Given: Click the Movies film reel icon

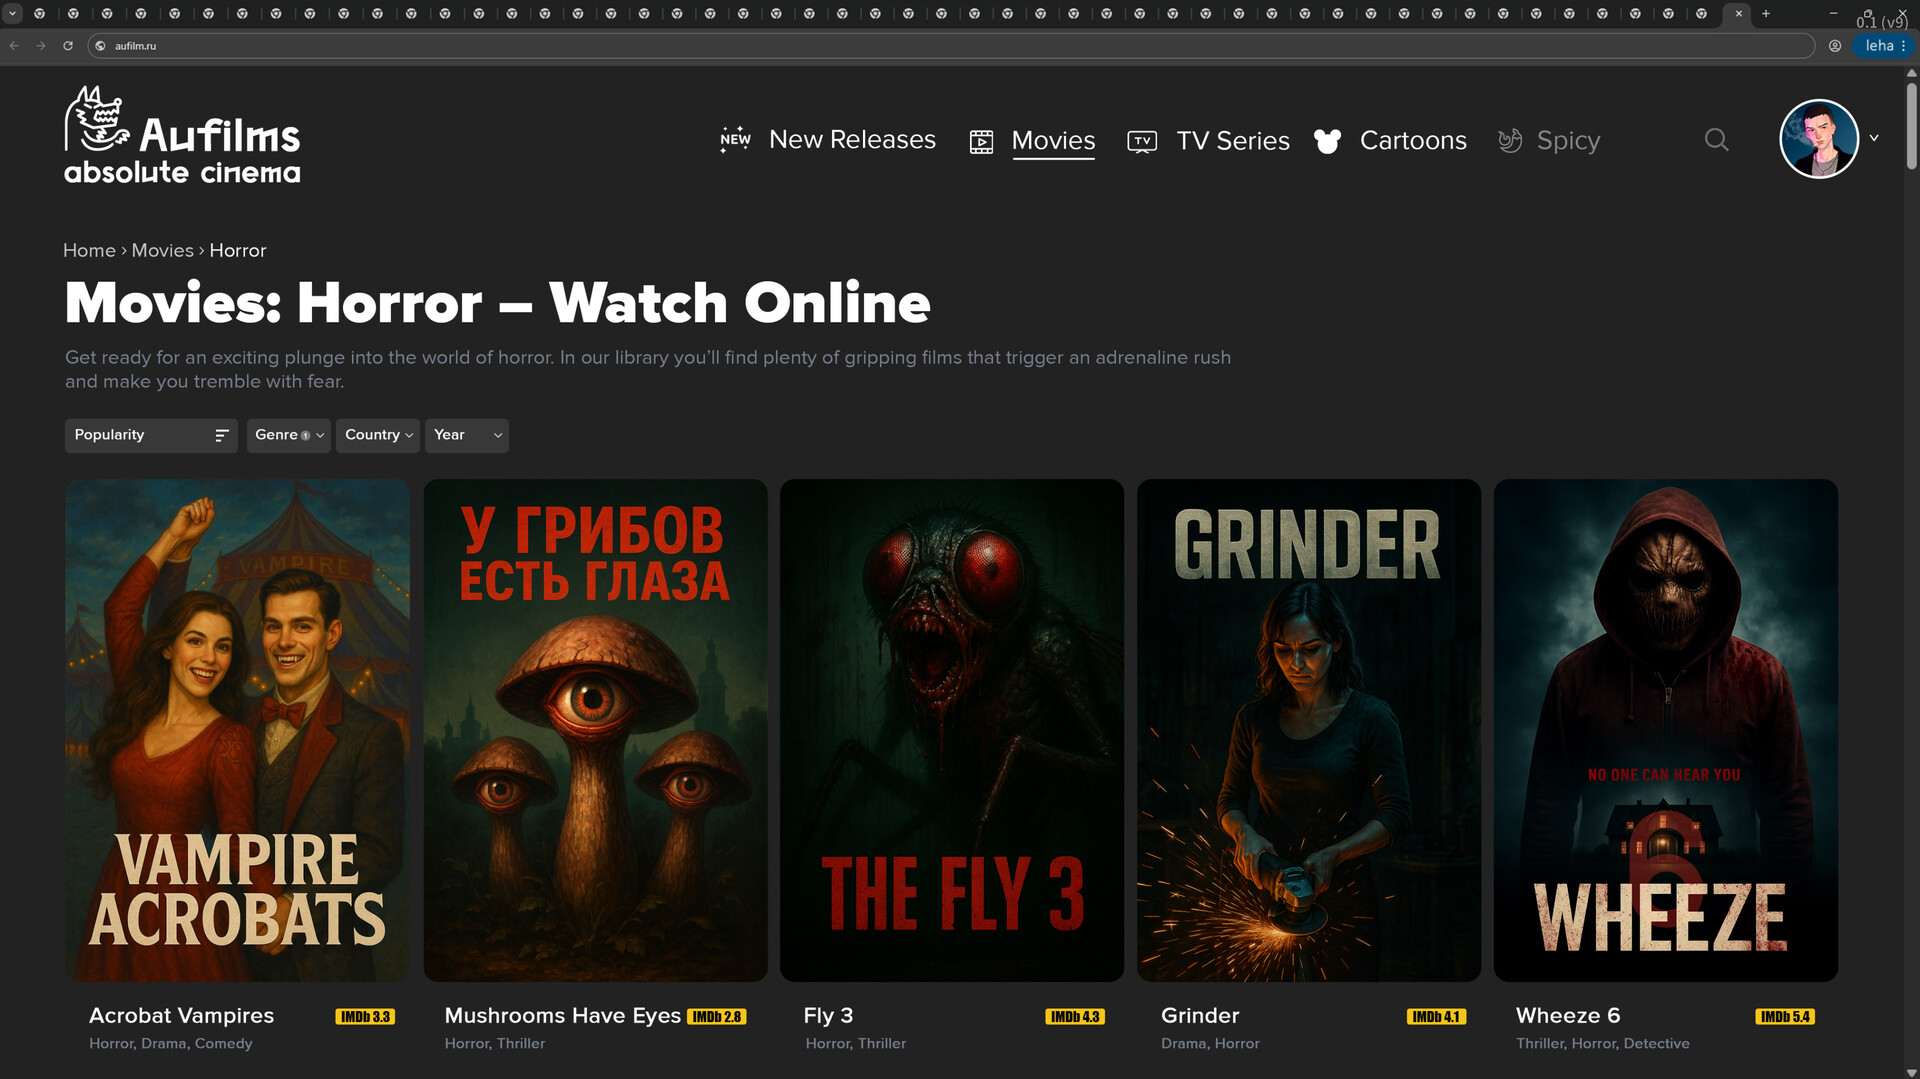Looking at the screenshot, I should click(x=981, y=142).
